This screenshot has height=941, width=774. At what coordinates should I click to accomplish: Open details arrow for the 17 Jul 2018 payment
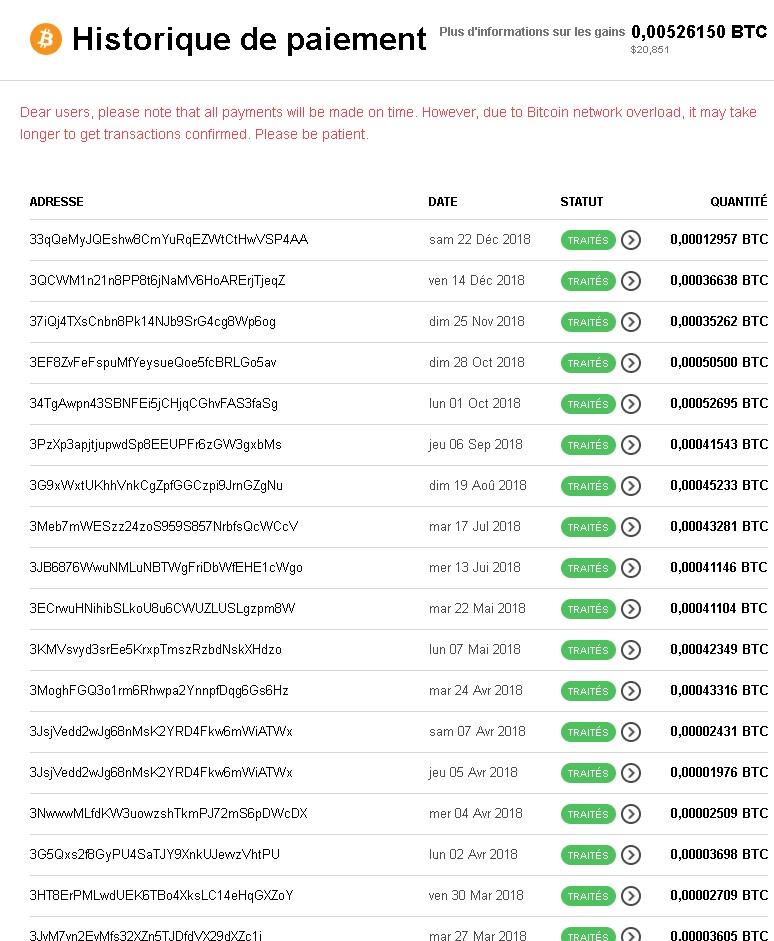pos(631,527)
